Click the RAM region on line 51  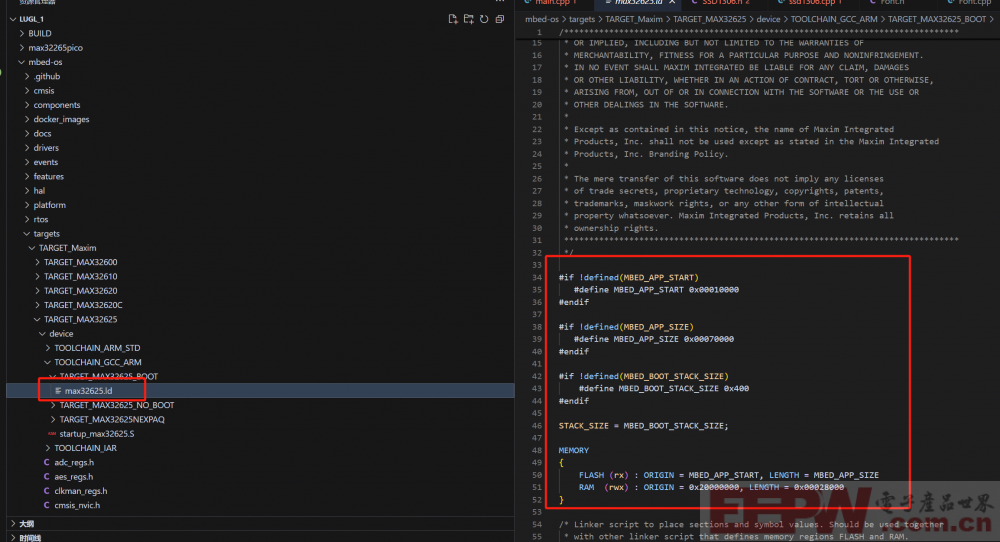(586, 487)
